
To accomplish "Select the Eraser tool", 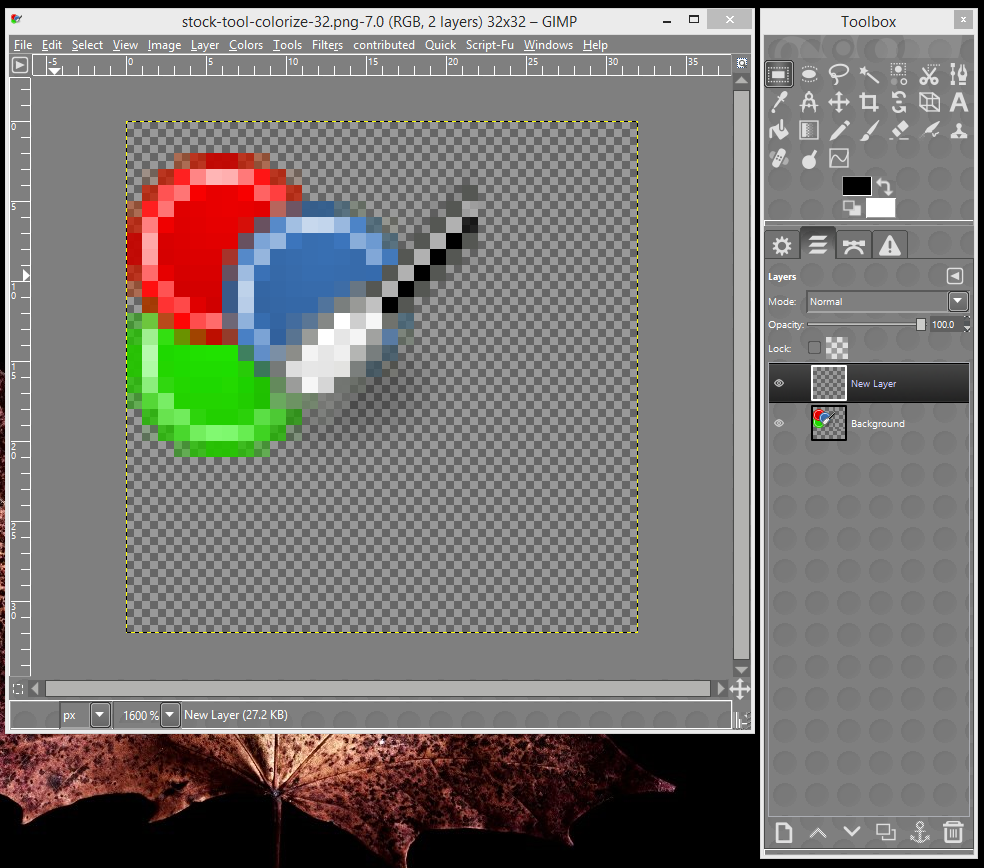I will (x=899, y=130).
